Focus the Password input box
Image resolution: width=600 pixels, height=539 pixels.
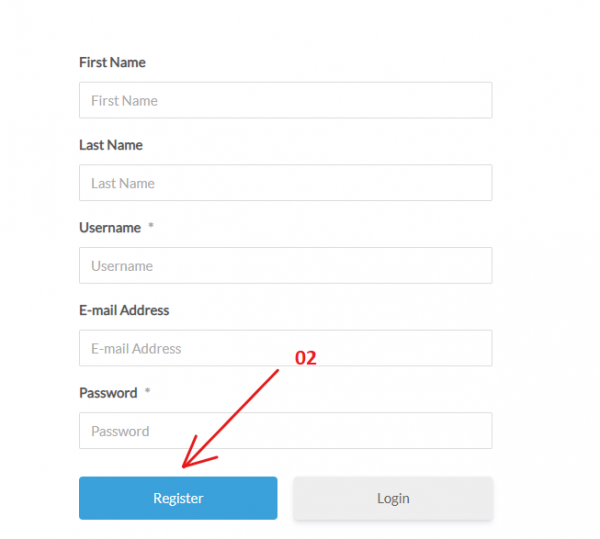tap(285, 431)
